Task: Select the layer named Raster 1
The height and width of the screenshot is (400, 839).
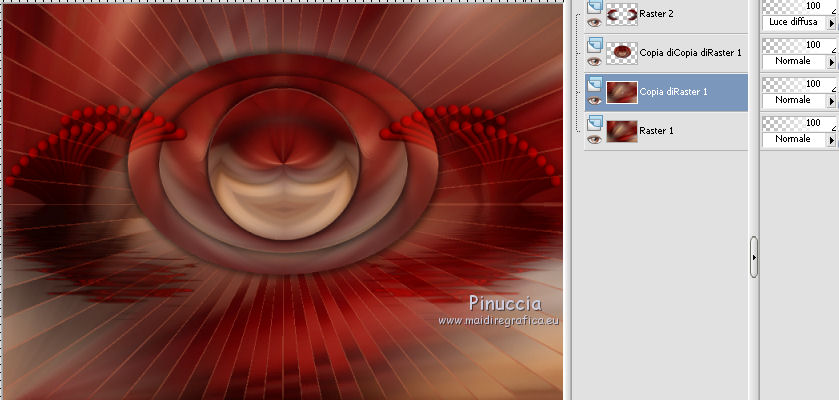Action: (x=656, y=131)
